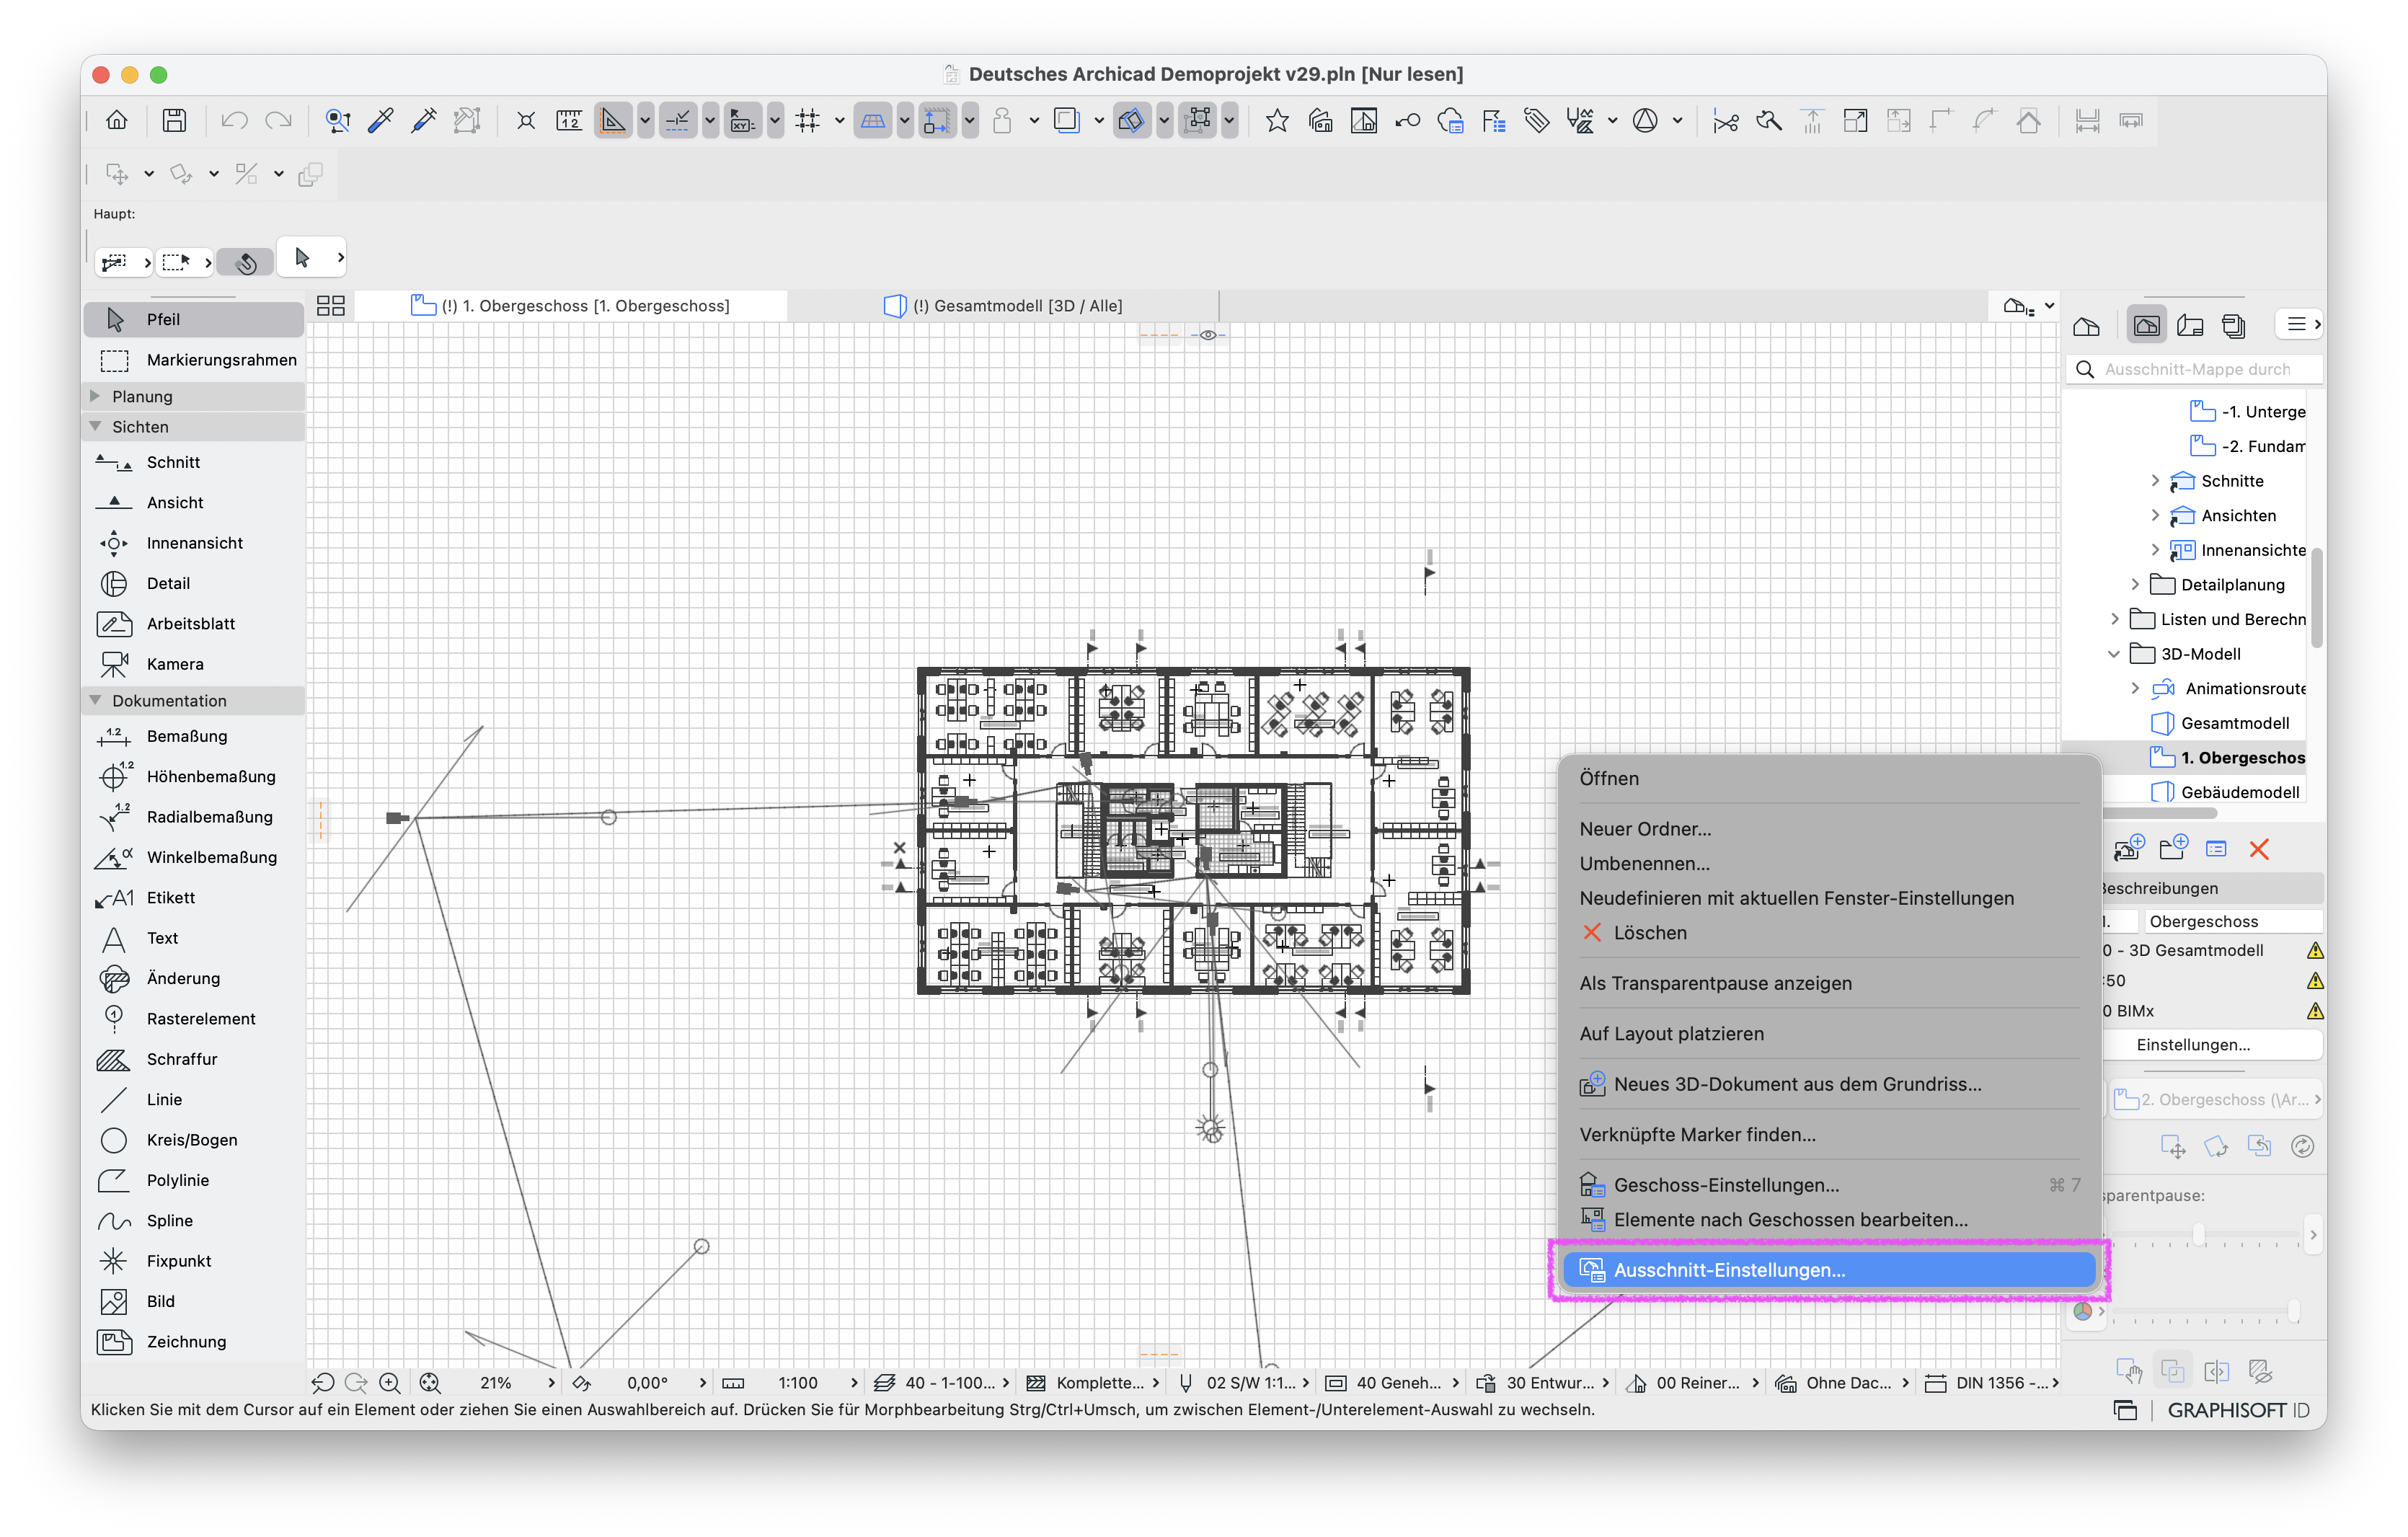Switch to the Gesamtmodell 3D tab
Image resolution: width=2408 pixels, height=1537 pixels.
[x=1003, y=305]
